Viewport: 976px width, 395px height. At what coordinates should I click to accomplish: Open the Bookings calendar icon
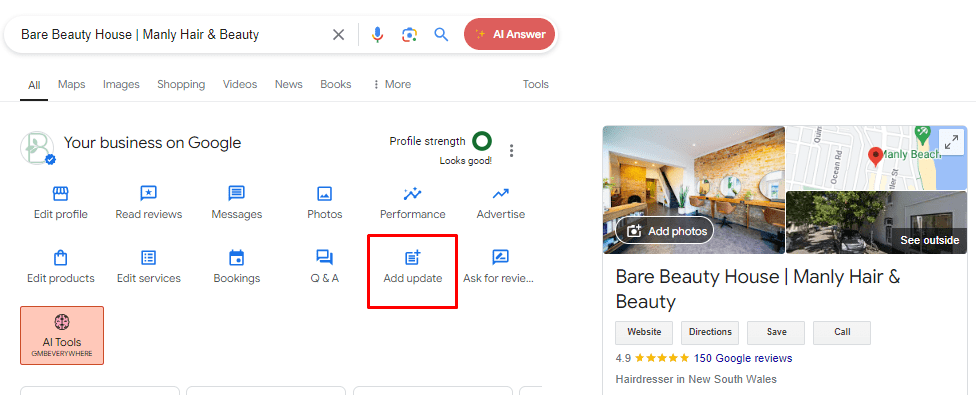pyautogui.click(x=237, y=258)
